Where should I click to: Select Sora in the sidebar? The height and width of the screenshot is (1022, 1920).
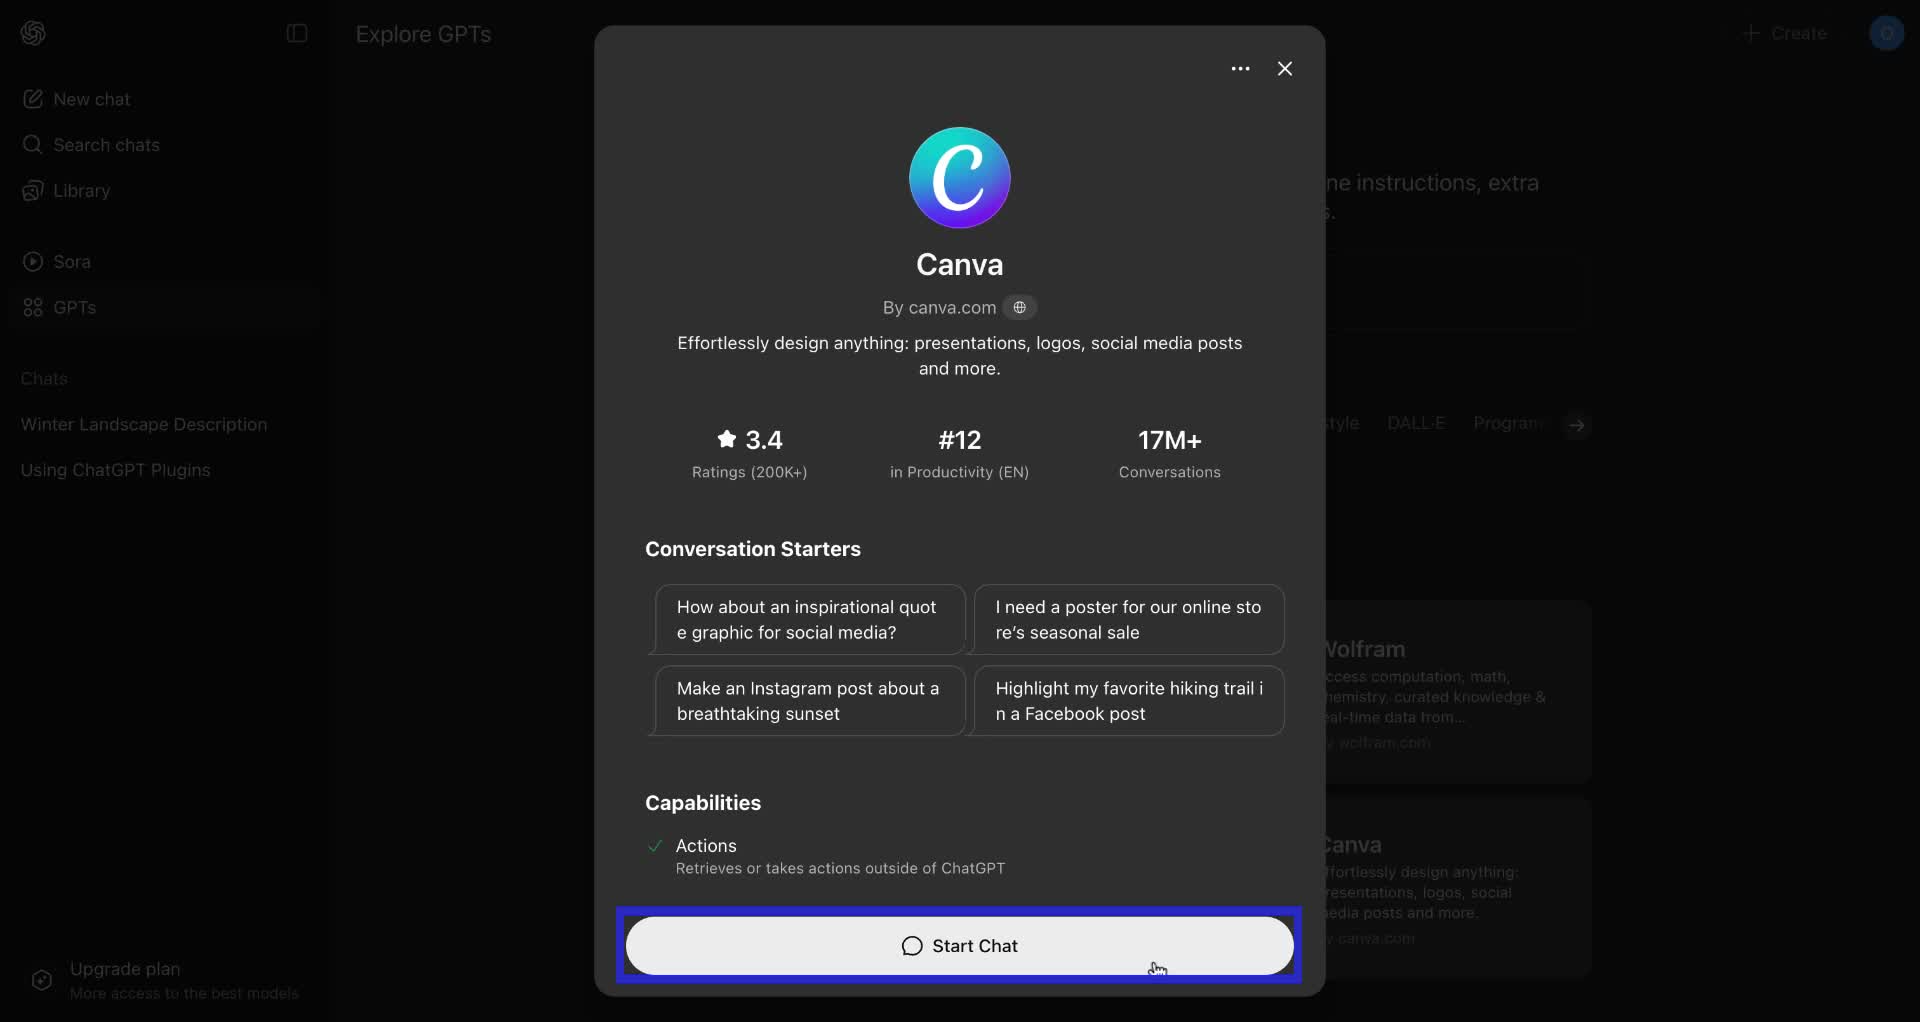[71, 261]
